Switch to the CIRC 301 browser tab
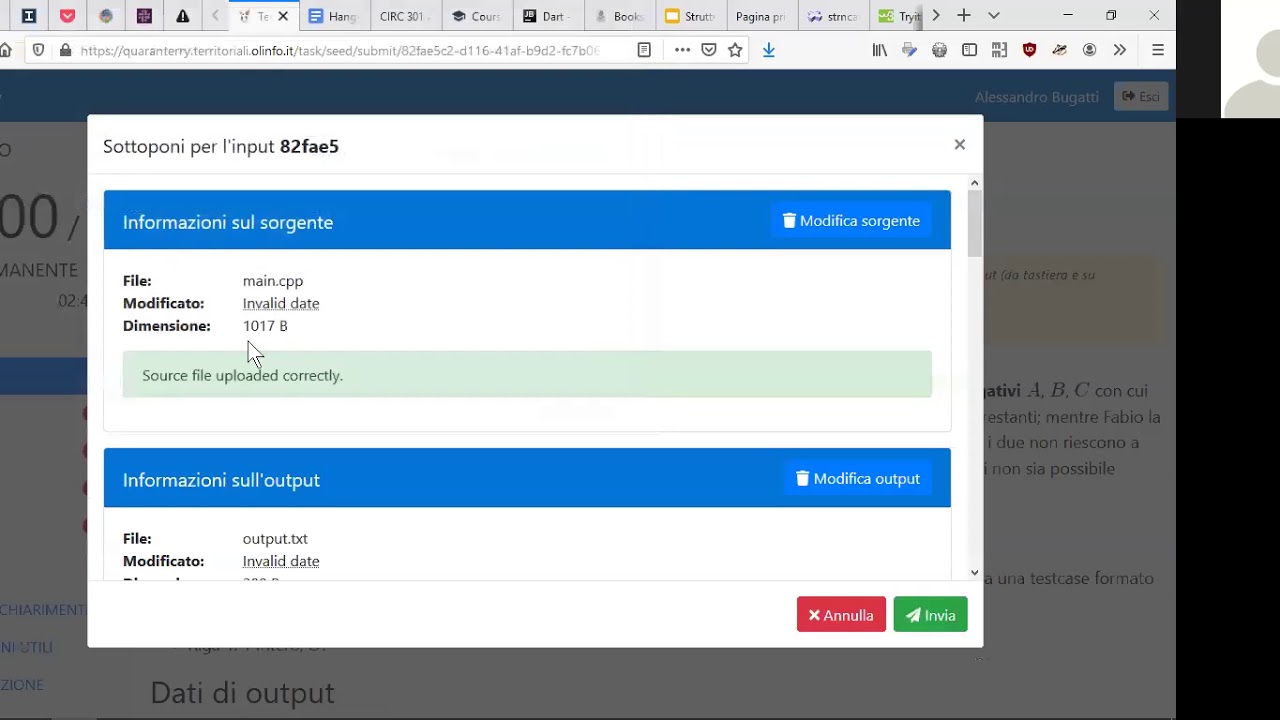1280x720 pixels. pyautogui.click(x=404, y=16)
